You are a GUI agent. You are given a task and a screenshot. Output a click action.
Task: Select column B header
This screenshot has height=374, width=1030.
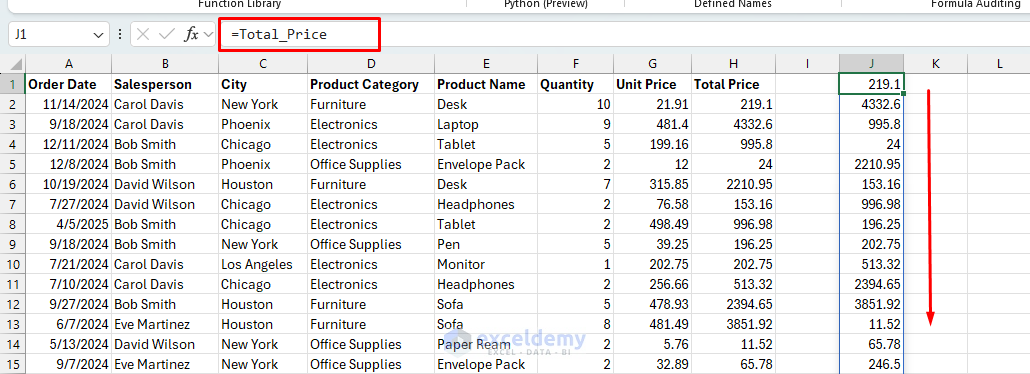click(165, 64)
